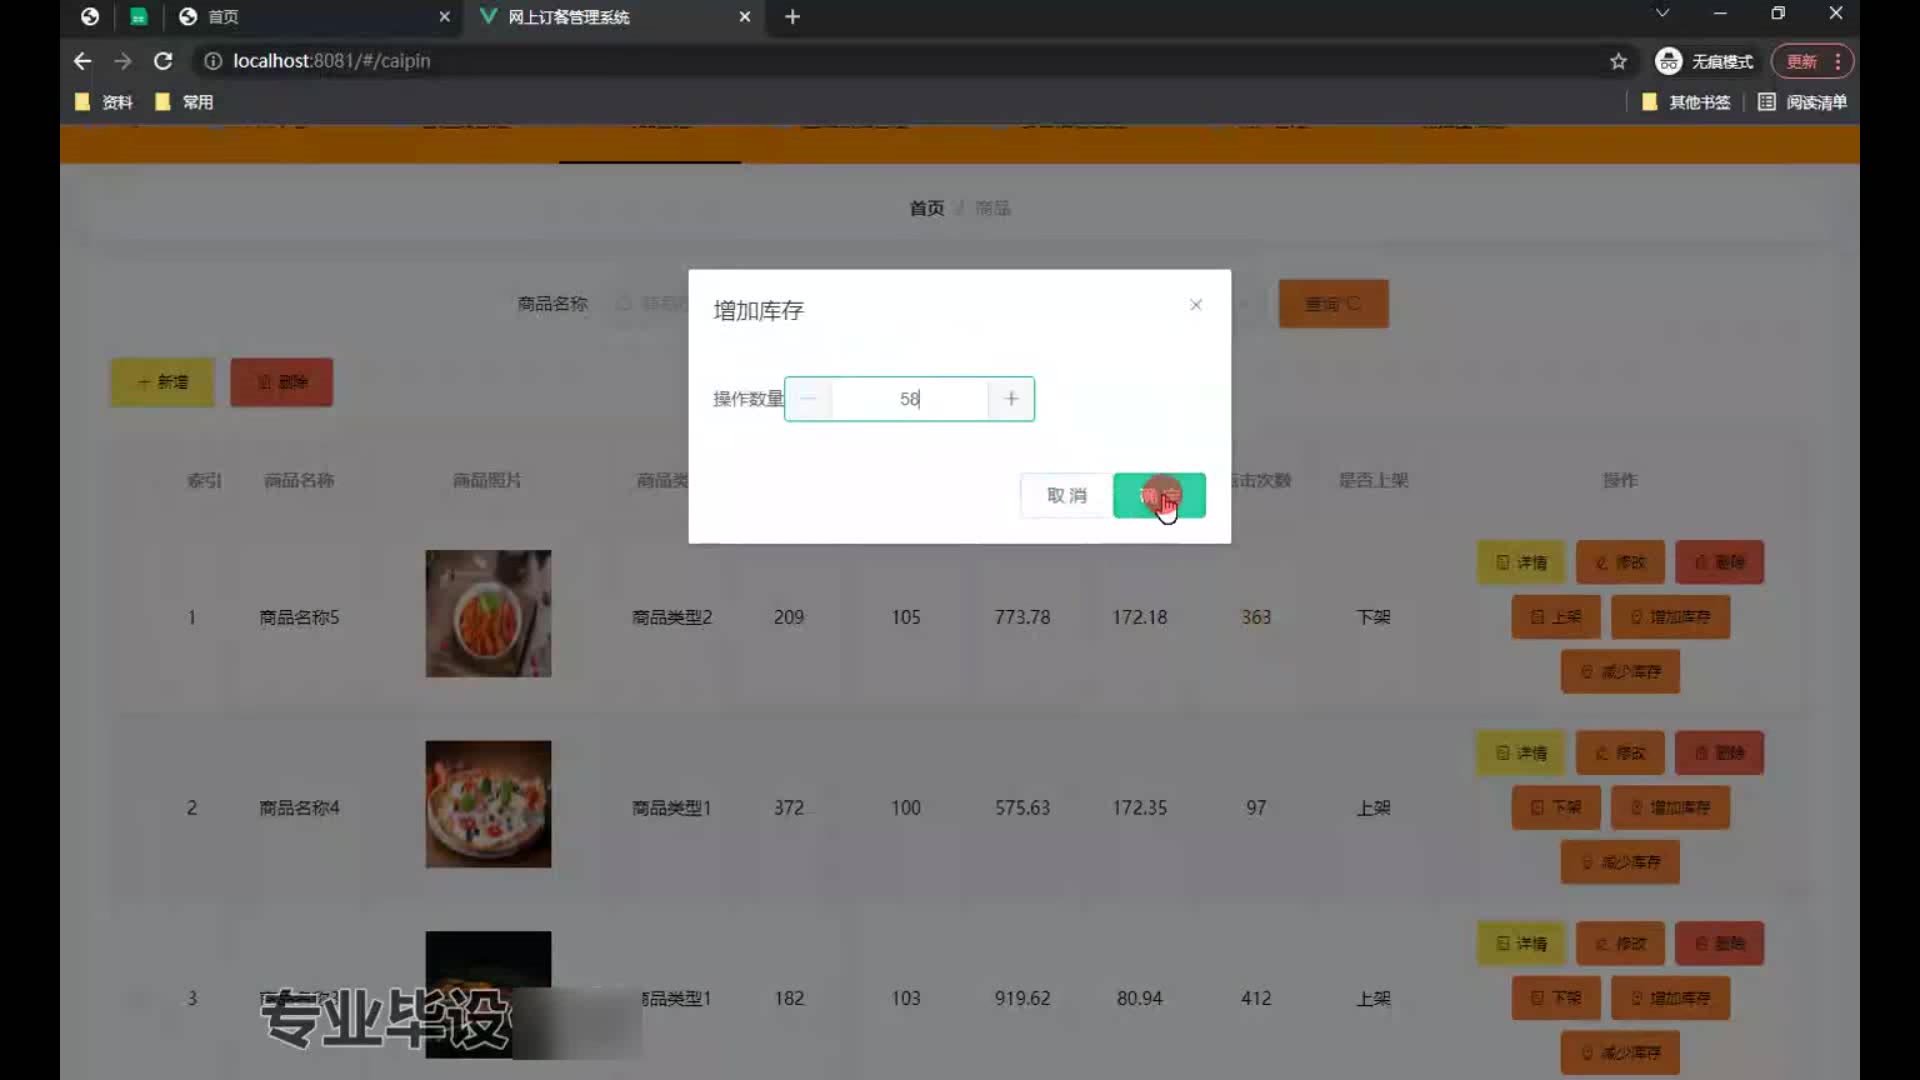Reload the page with browser refresh icon
The image size is (1920, 1080).
coord(163,61)
